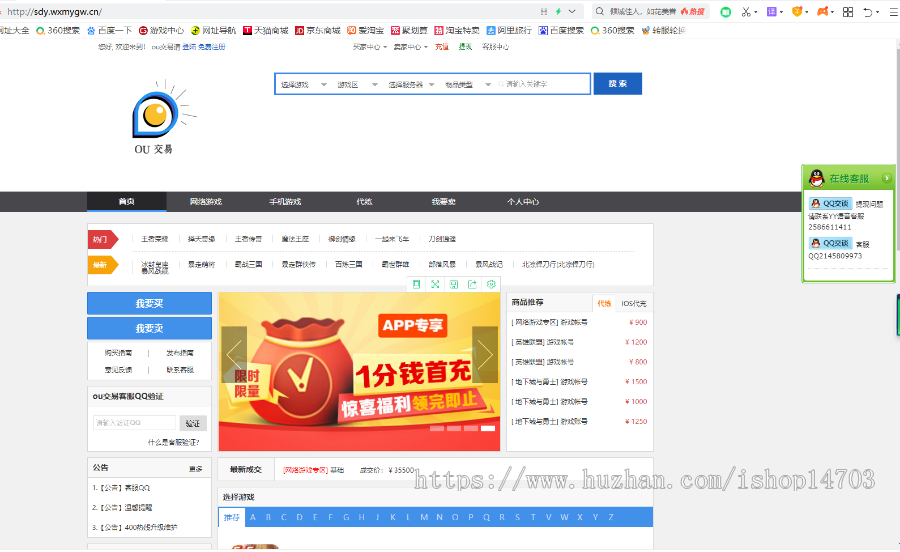Screen dimensions: 900x552
Task: Click the QQ penguin icon in 在线客服 header
Action: (x=816, y=178)
